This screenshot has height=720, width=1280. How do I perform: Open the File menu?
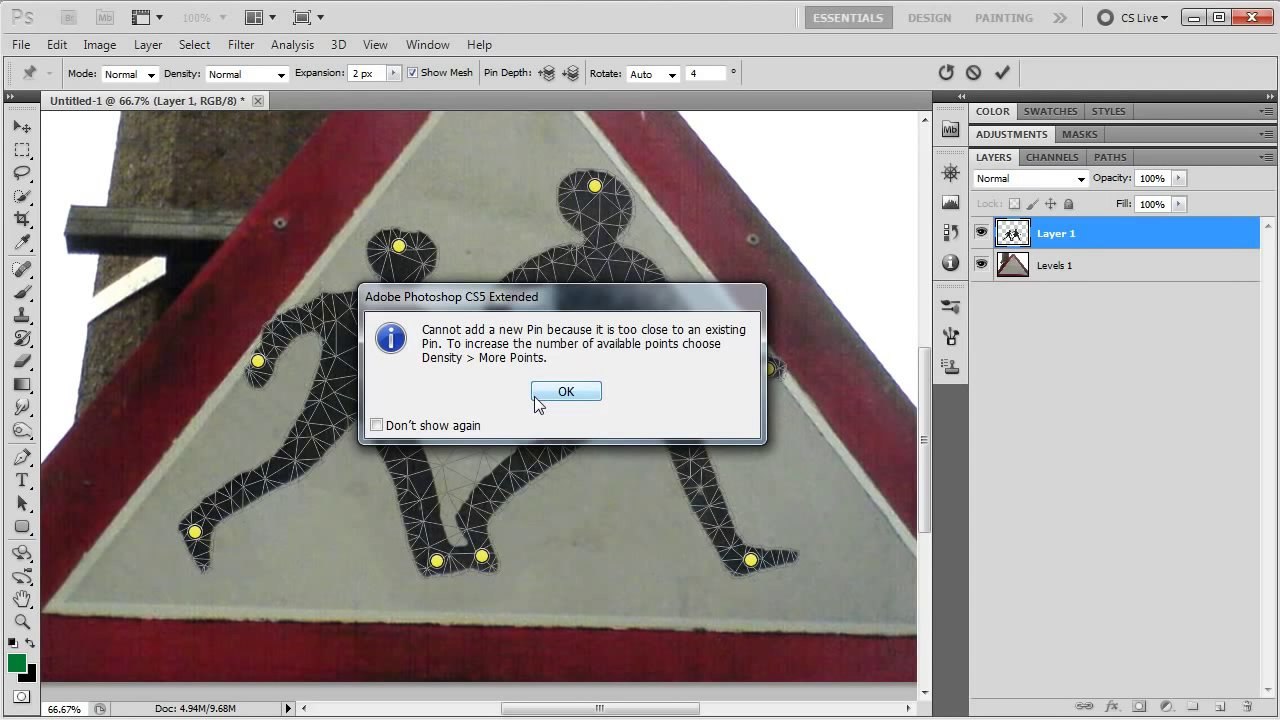[21, 45]
